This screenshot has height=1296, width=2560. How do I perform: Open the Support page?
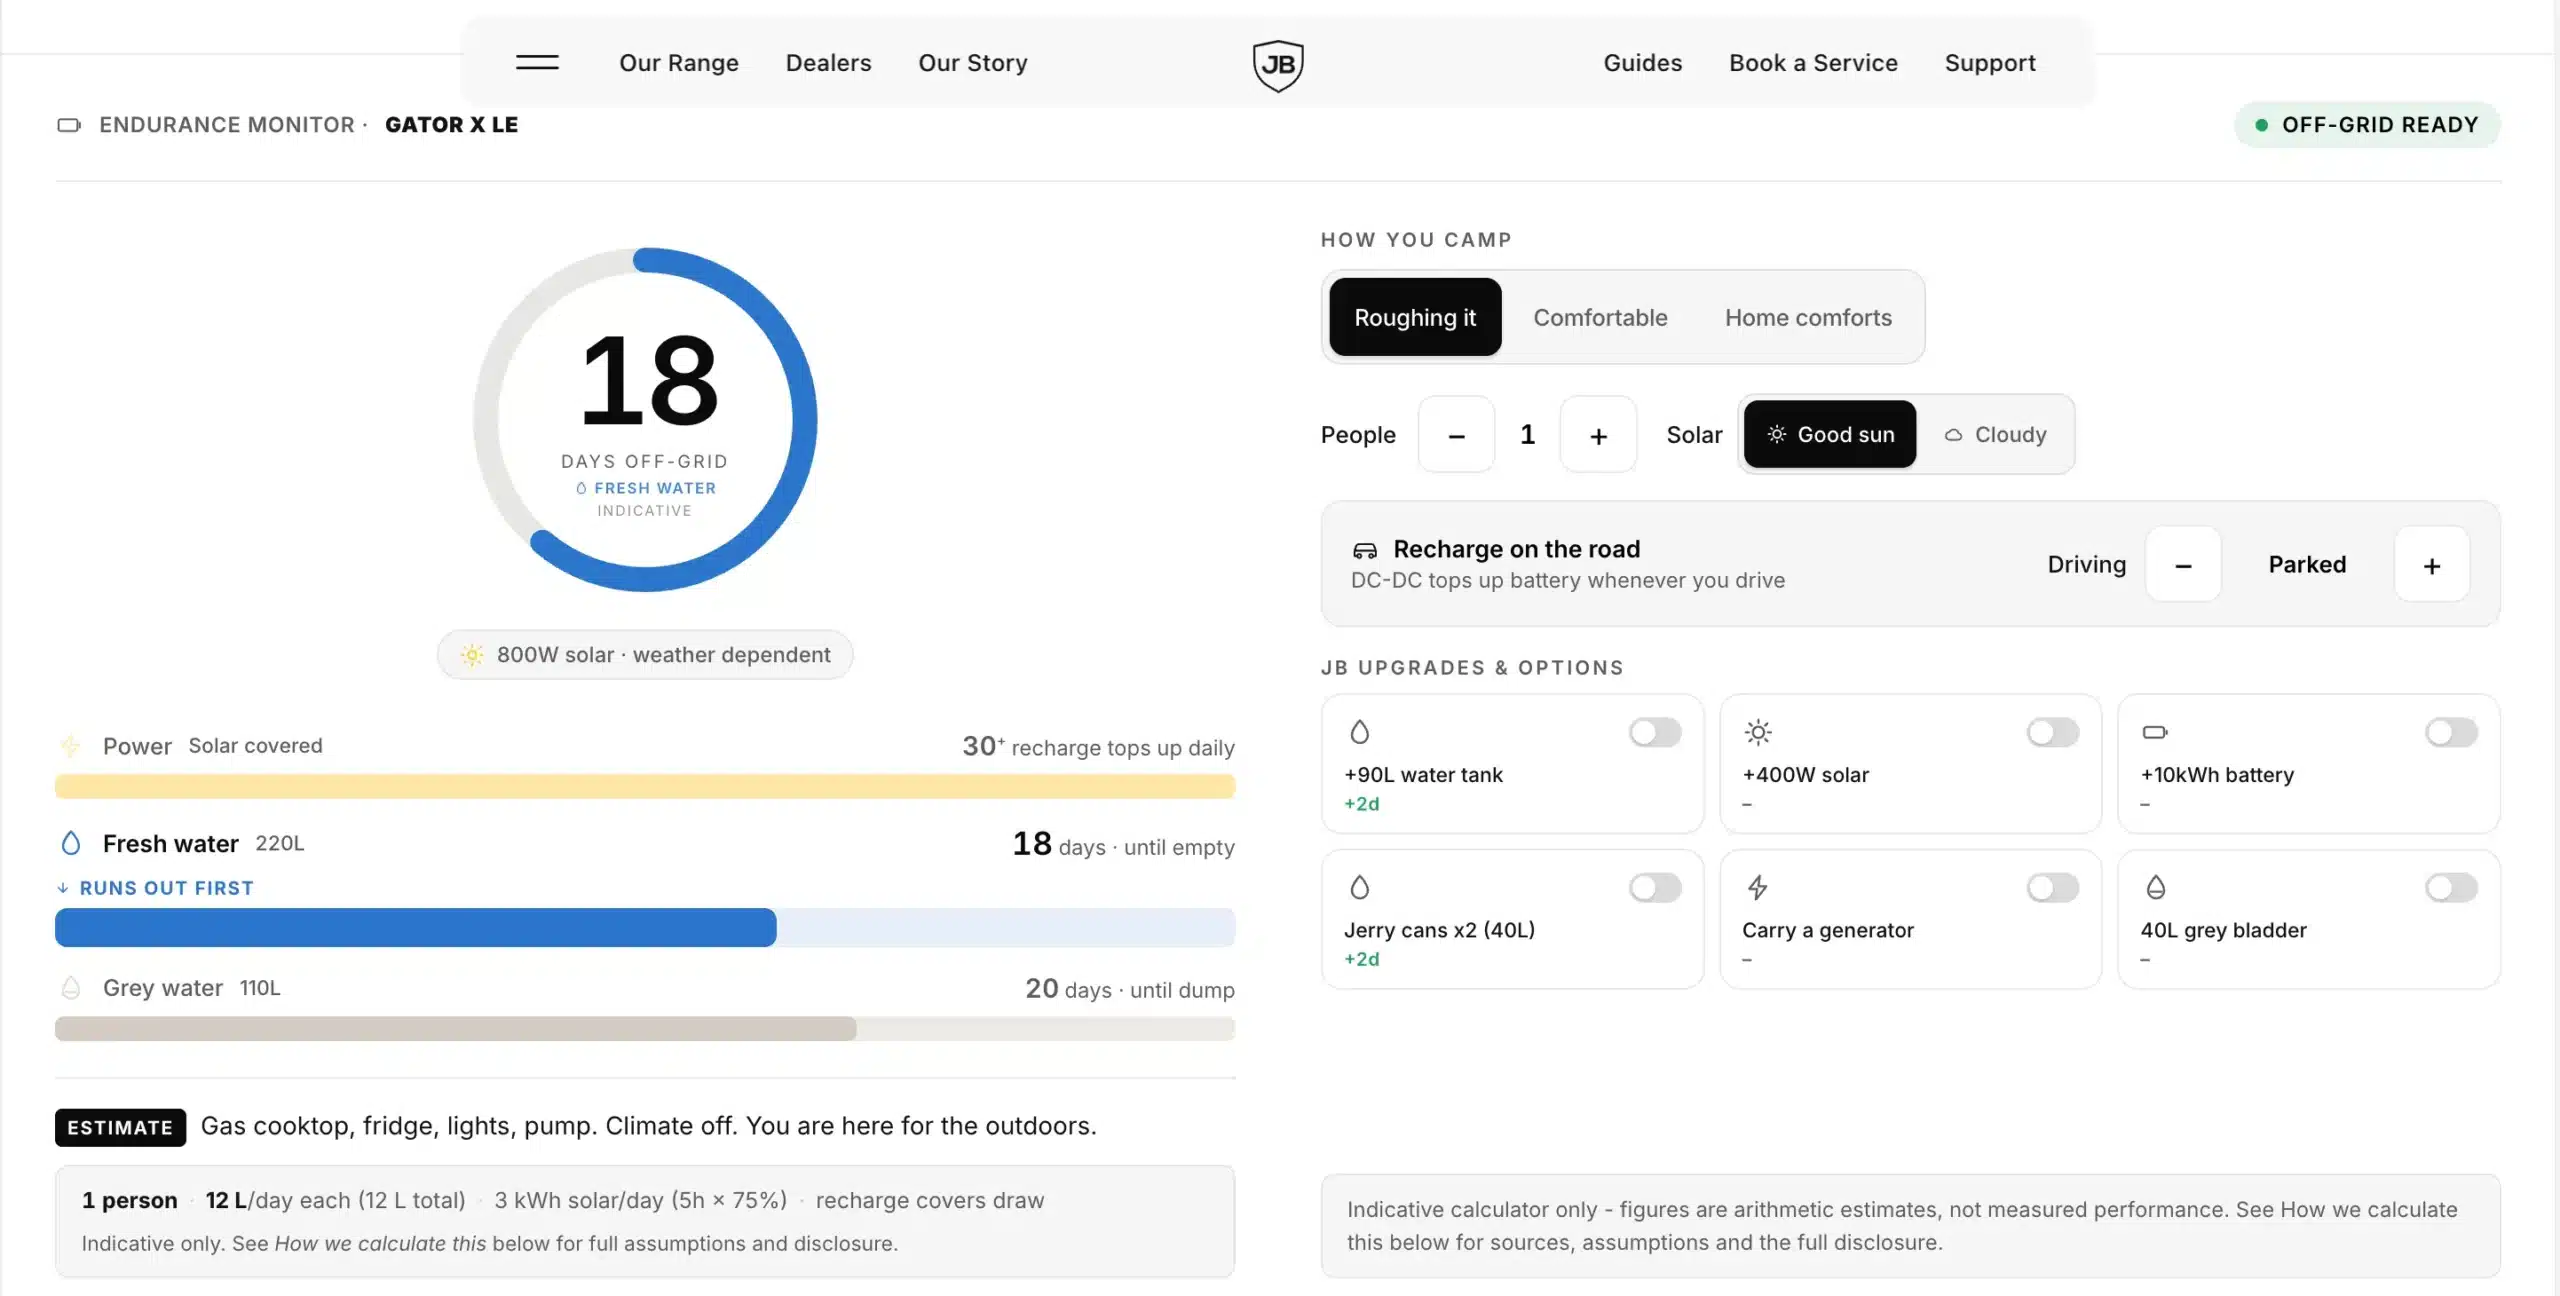pos(1989,63)
